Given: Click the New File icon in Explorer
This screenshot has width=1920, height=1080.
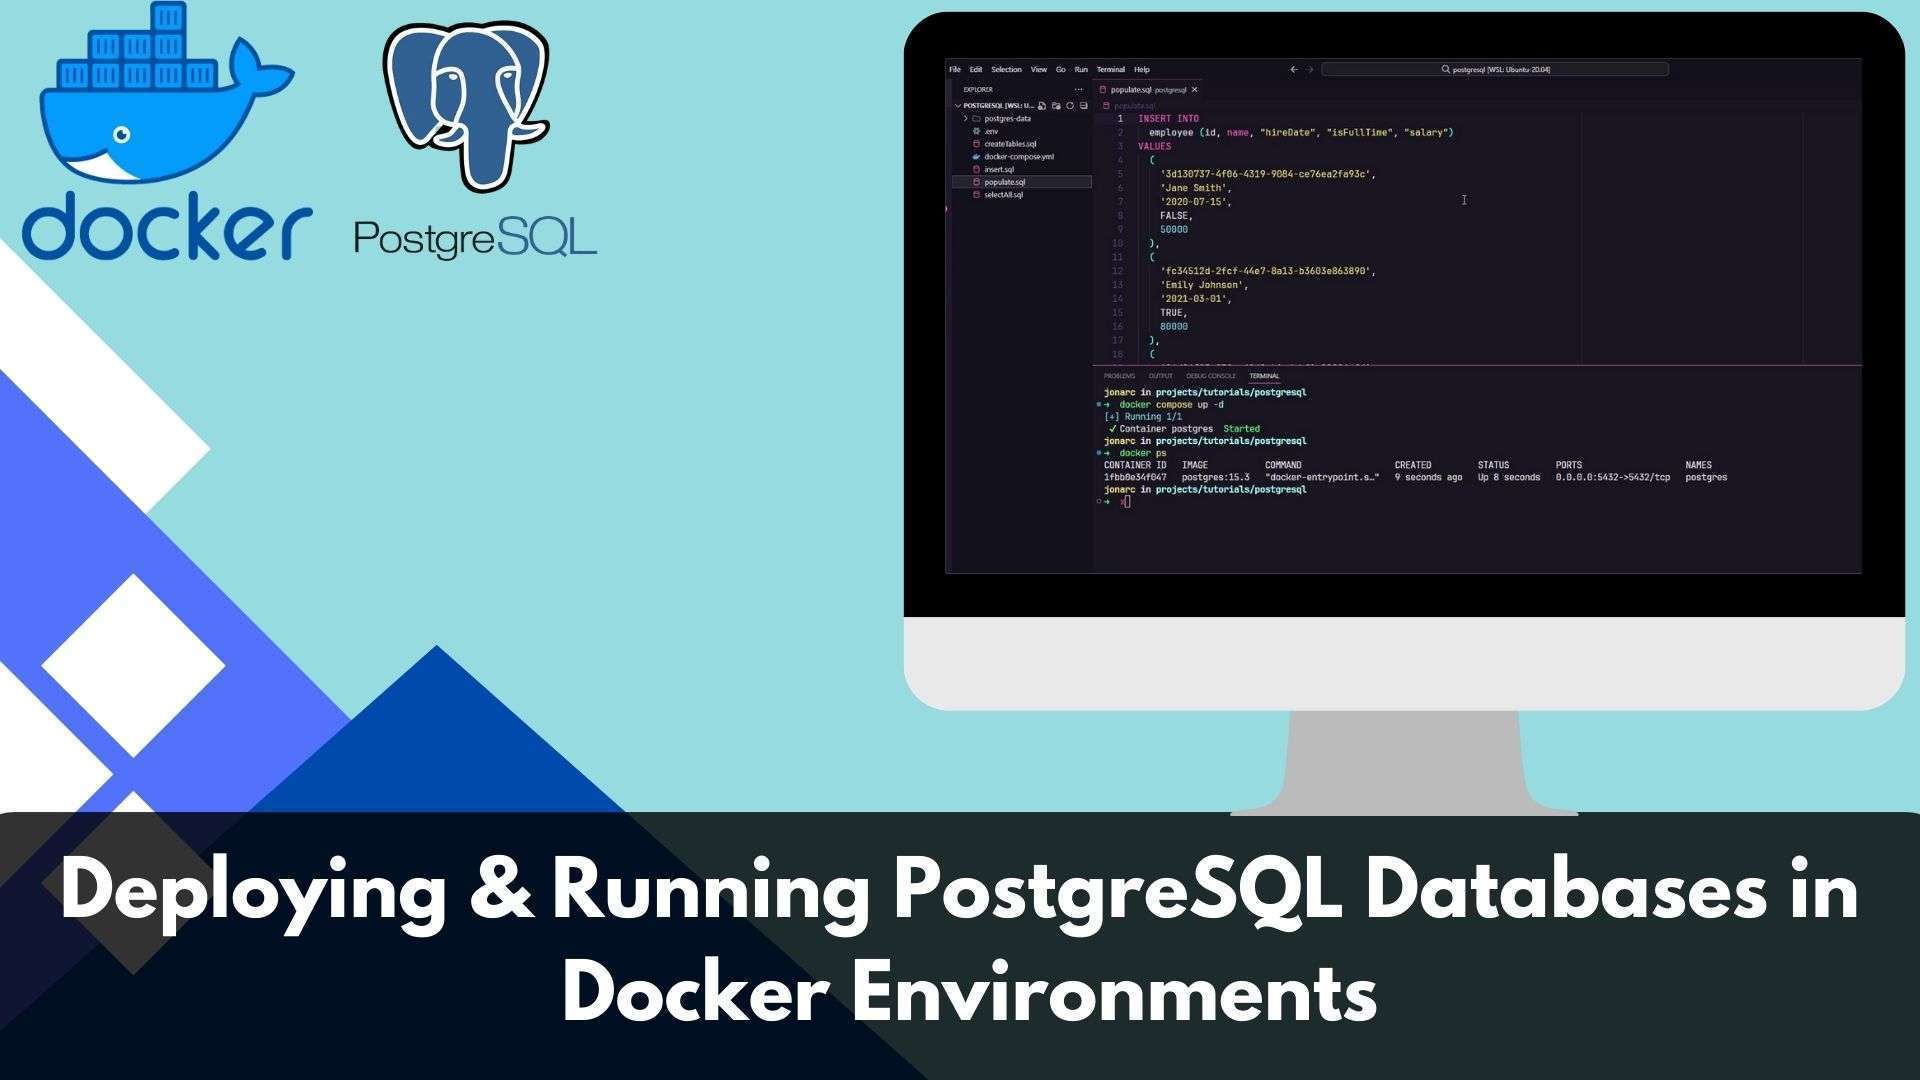Looking at the screenshot, I should pyautogui.click(x=1042, y=105).
